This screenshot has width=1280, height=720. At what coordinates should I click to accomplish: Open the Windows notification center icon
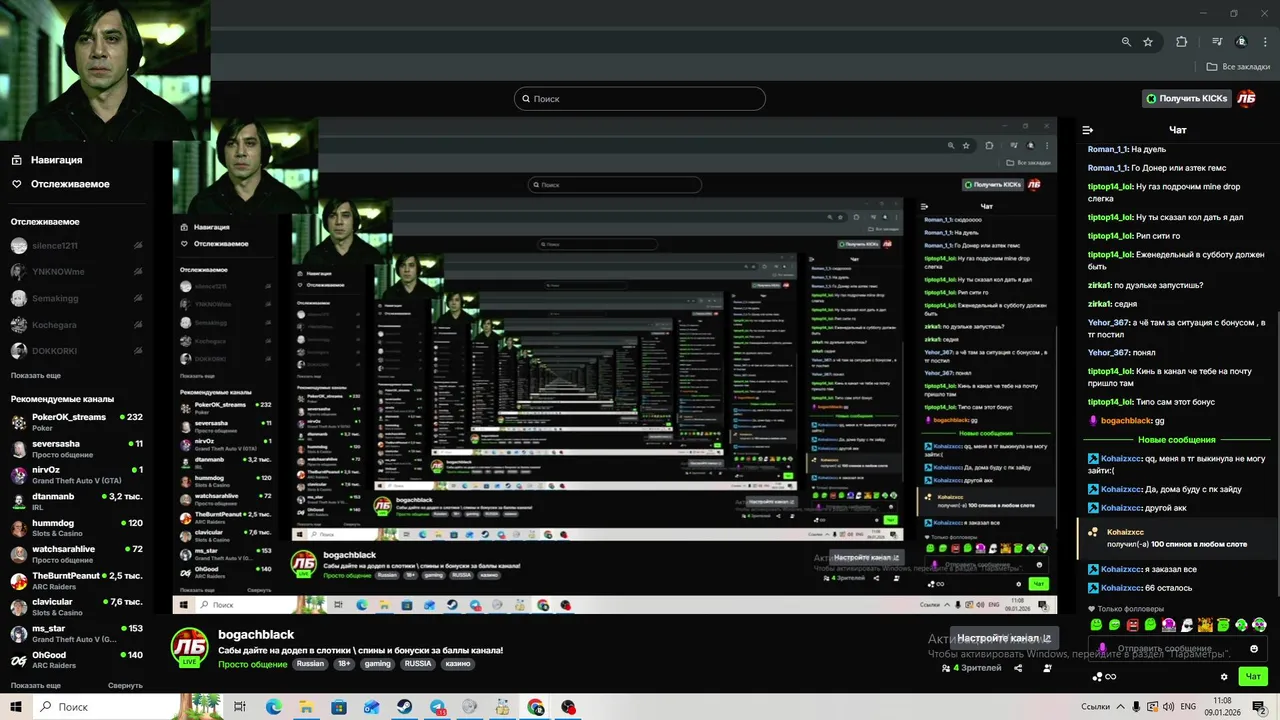(x=1262, y=707)
